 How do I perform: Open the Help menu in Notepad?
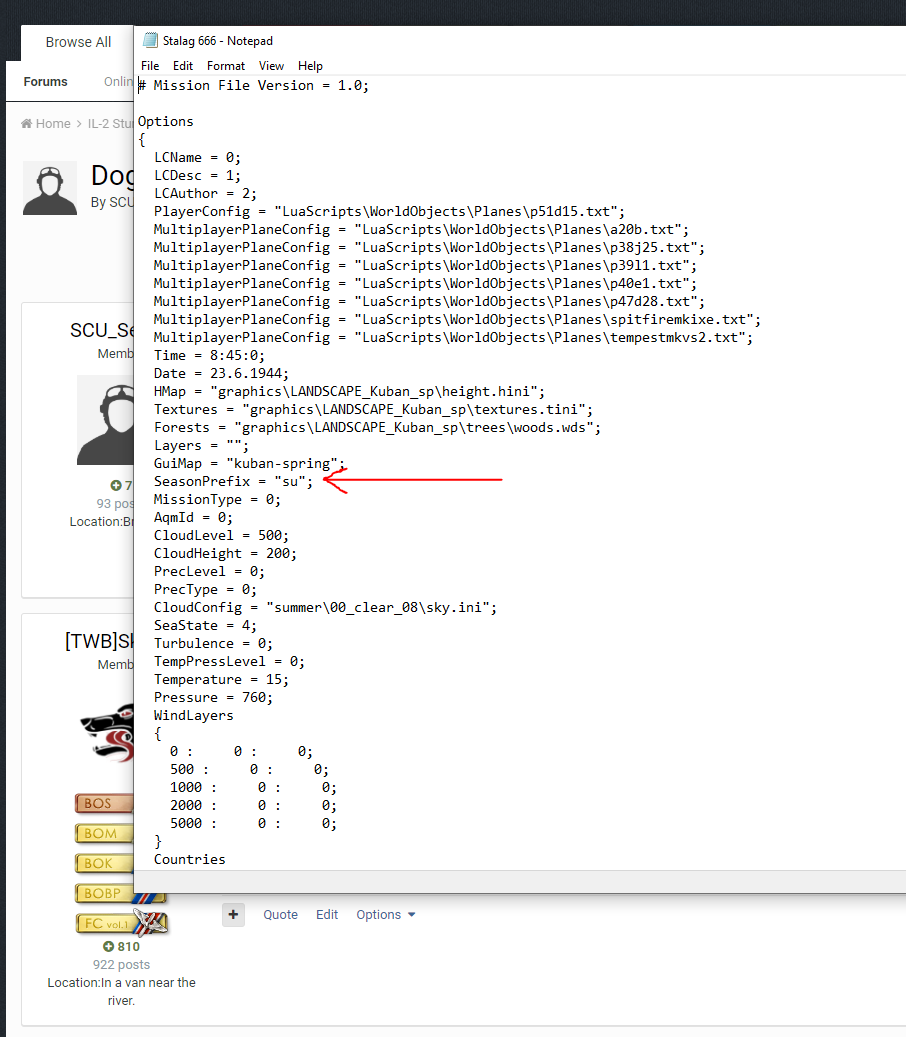pyautogui.click(x=310, y=65)
